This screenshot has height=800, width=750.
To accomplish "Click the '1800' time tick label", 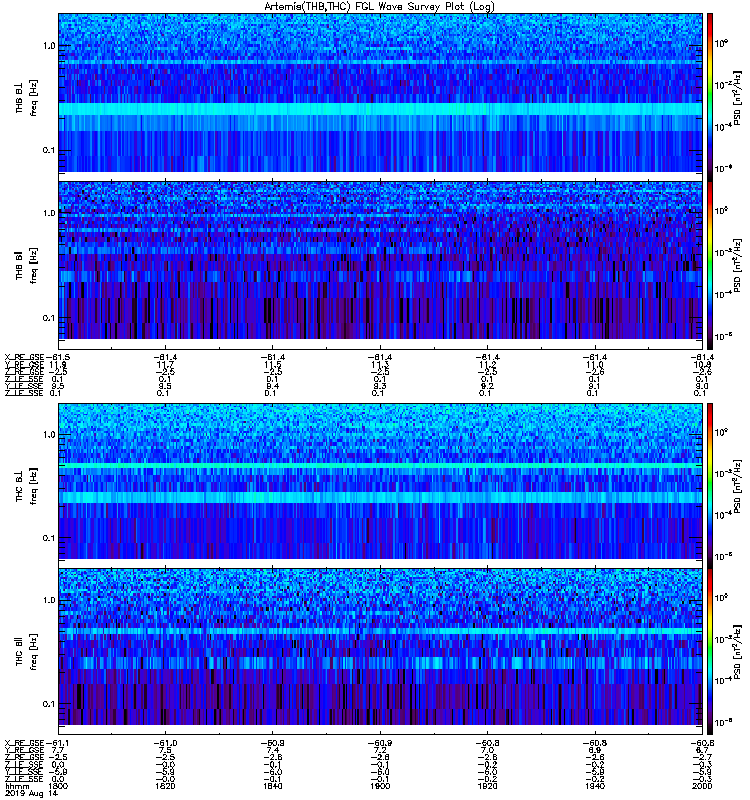I will click(x=58, y=786).
